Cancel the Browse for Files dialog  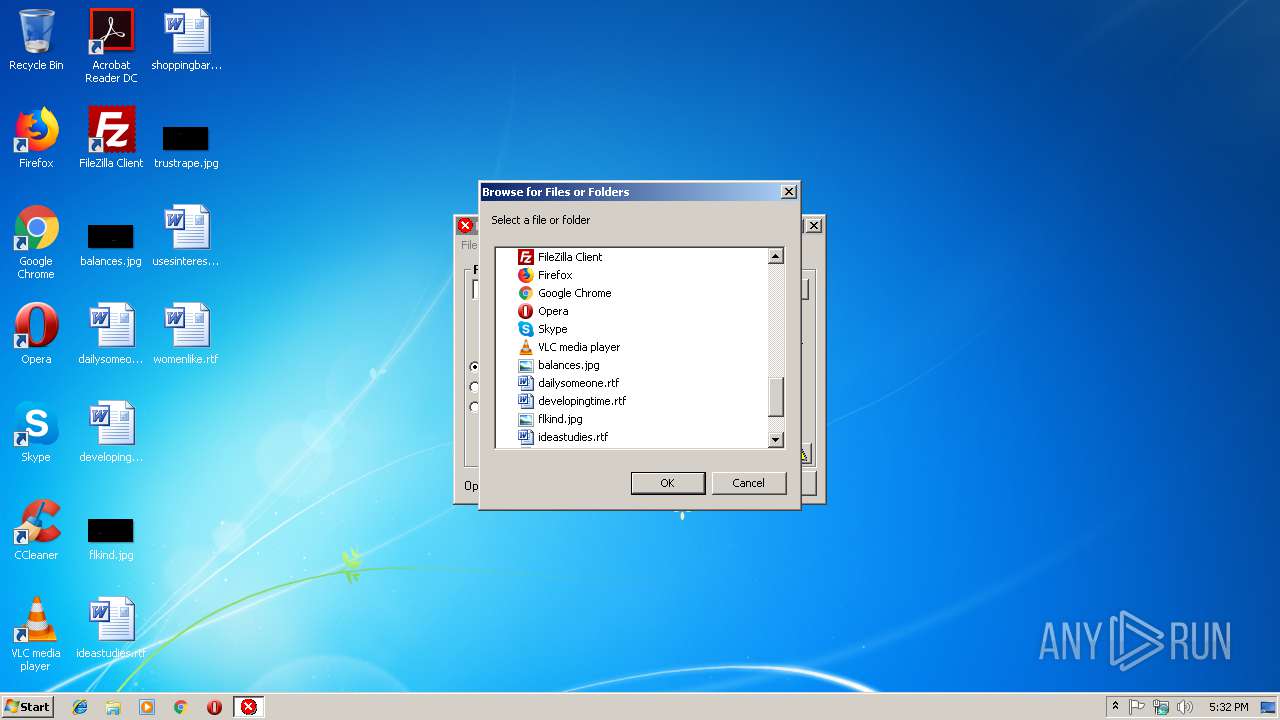pos(748,483)
